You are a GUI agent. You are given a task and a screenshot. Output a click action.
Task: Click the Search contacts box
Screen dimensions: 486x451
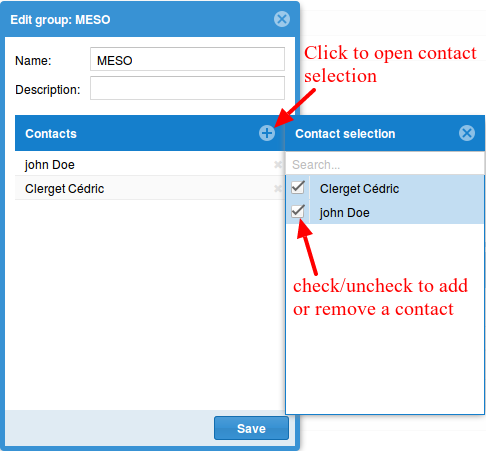[385, 164]
